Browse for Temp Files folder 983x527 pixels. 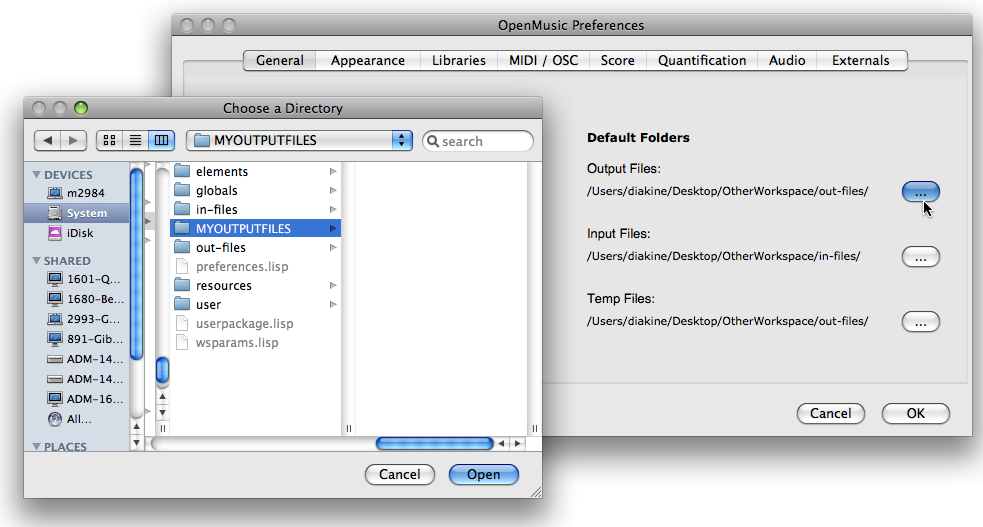[x=920, y=322]
